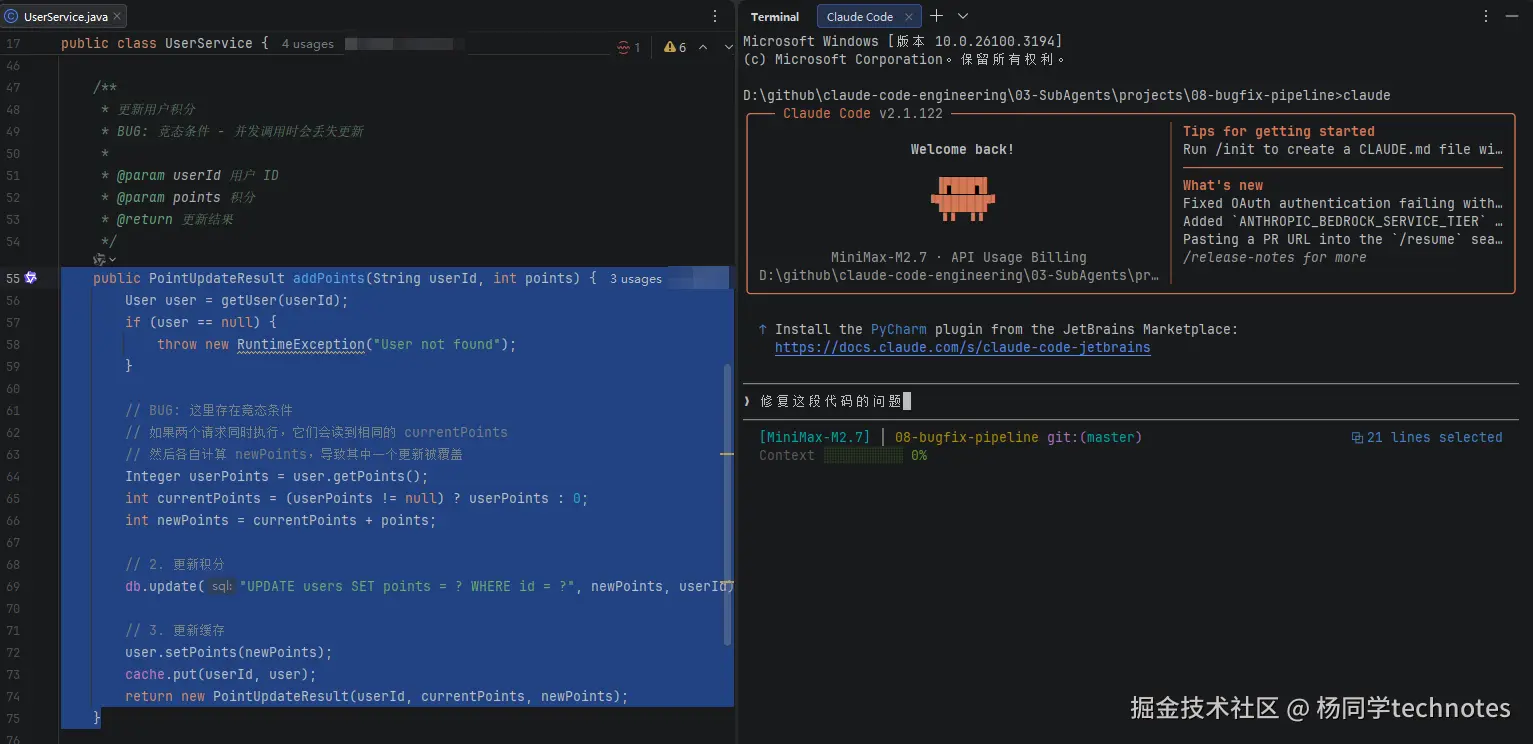The height and width of the screenshot is (744, 1533).
Task: Click the Claude prompt input field
Action: 1100,401
